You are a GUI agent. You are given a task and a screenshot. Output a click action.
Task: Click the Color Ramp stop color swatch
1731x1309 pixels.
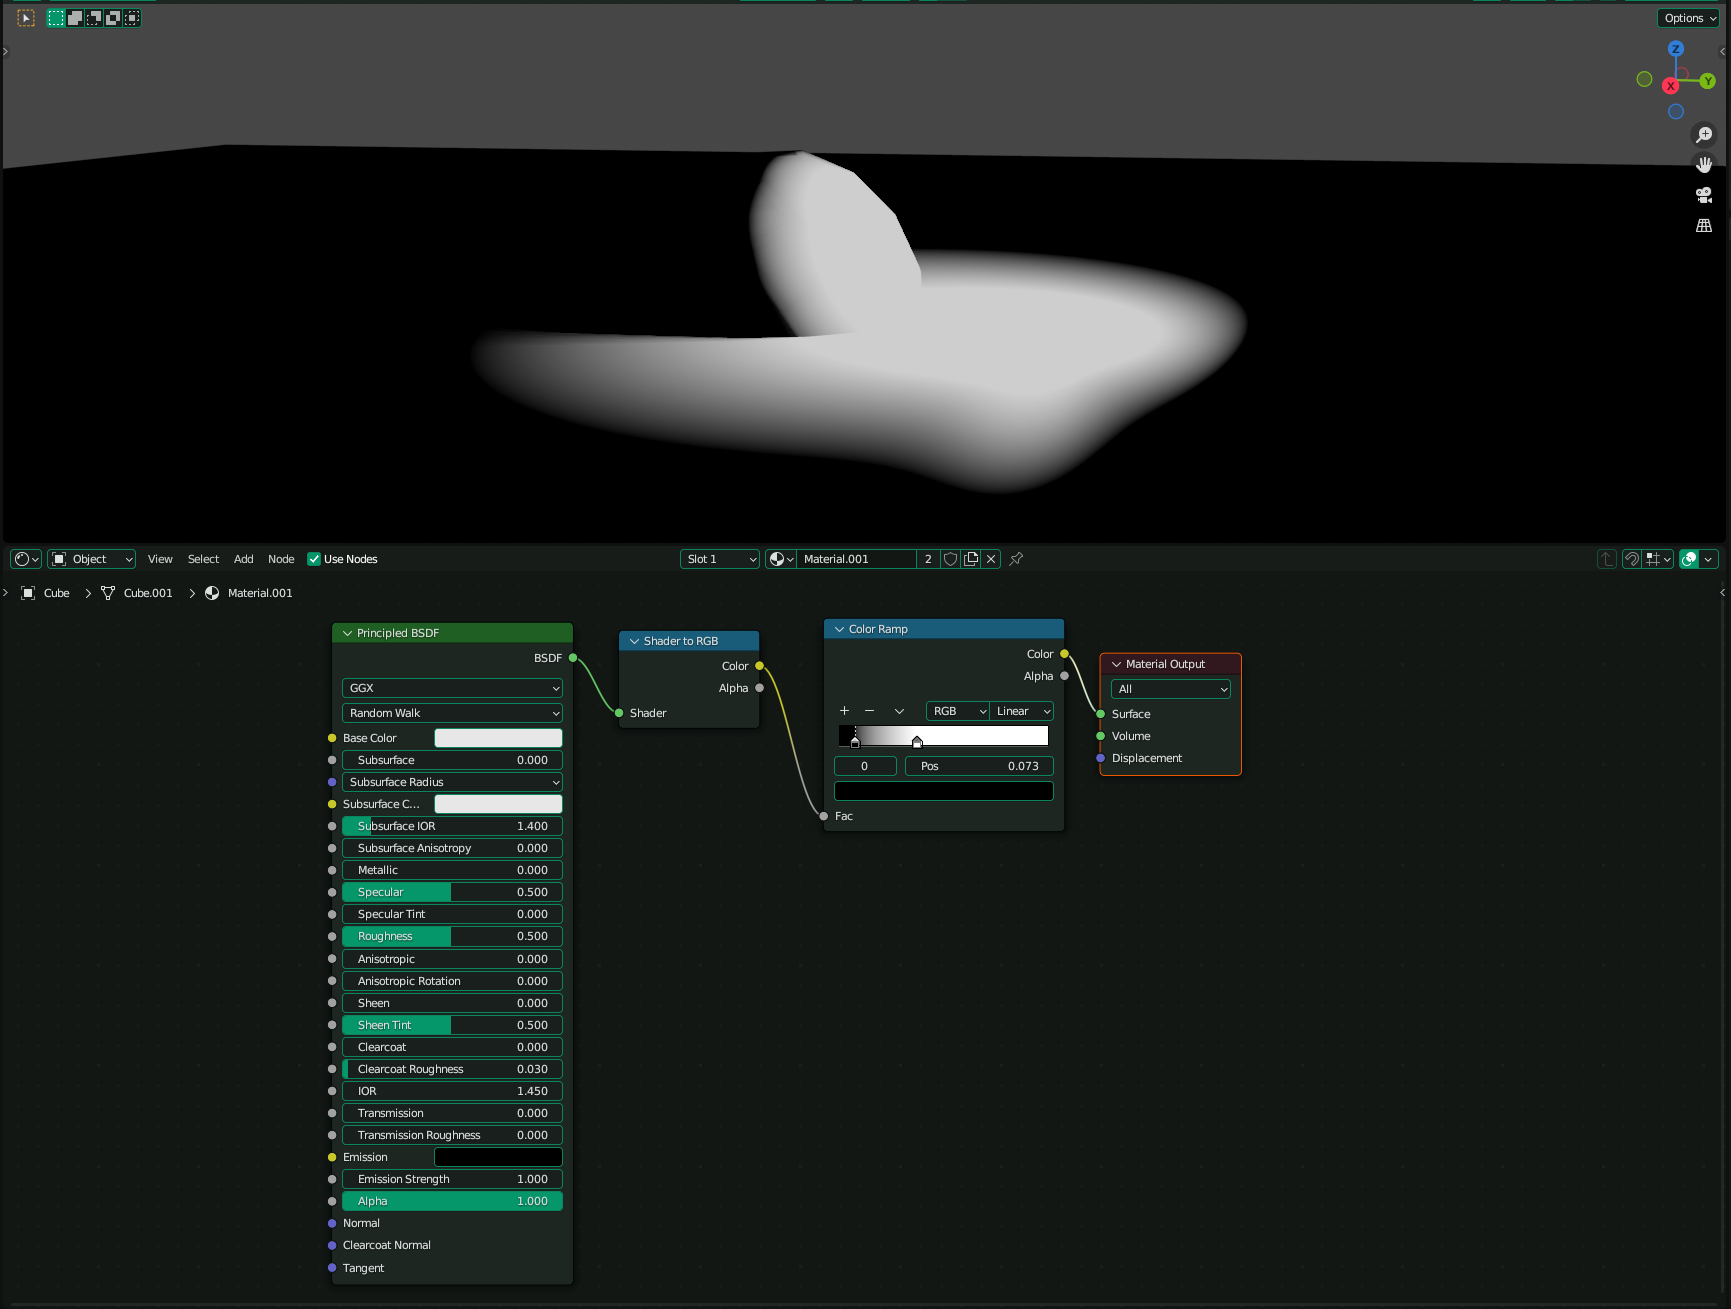[x=944, y=791]
